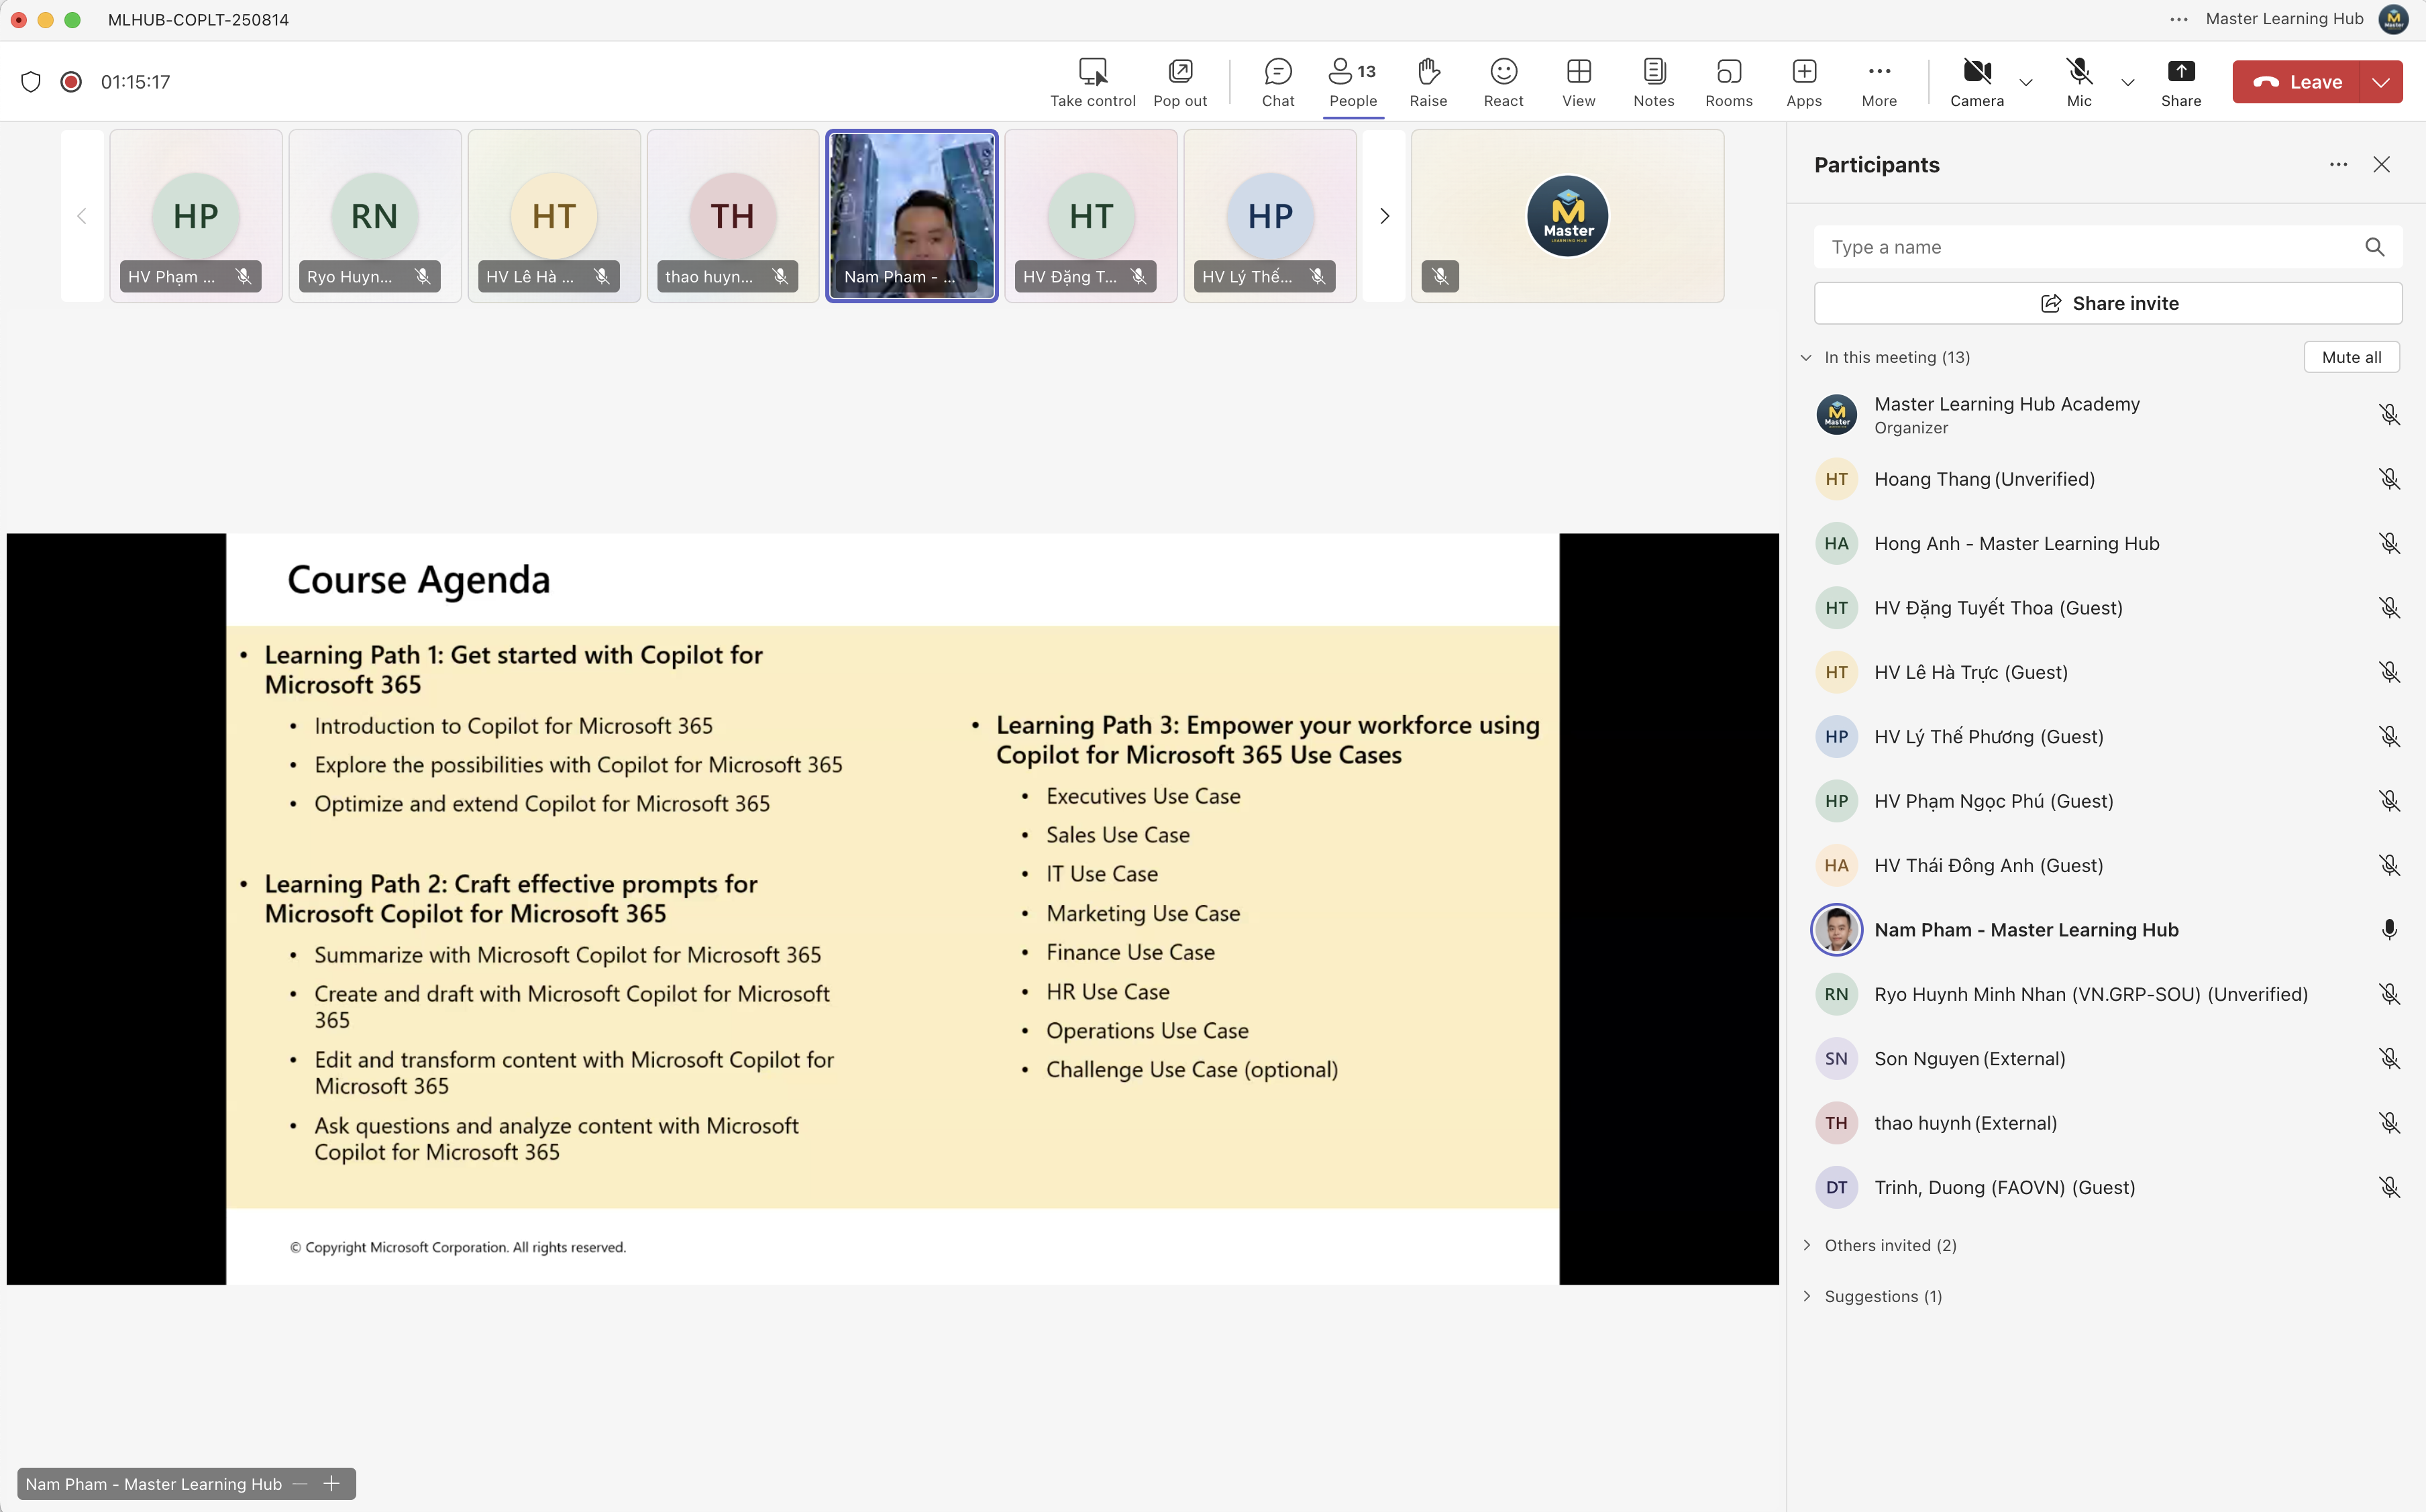Open meeting Notes
Screen dimensions: 2426x1512
1653,82
